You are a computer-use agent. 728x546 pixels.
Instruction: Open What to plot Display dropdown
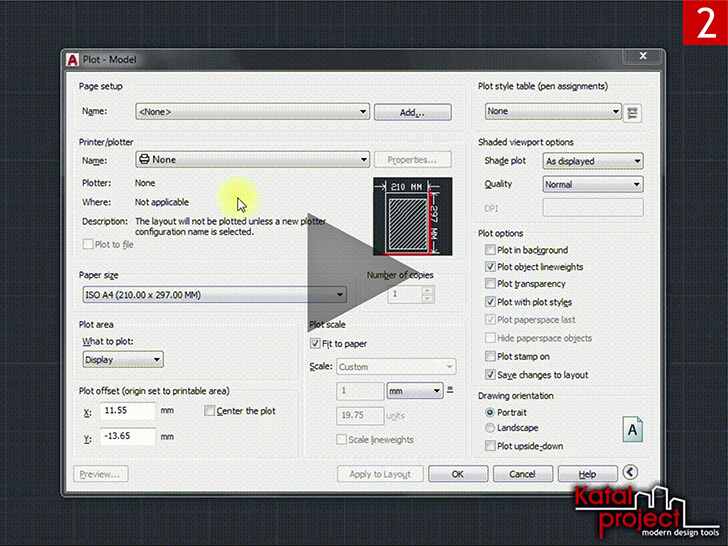[x=123, y=359]
